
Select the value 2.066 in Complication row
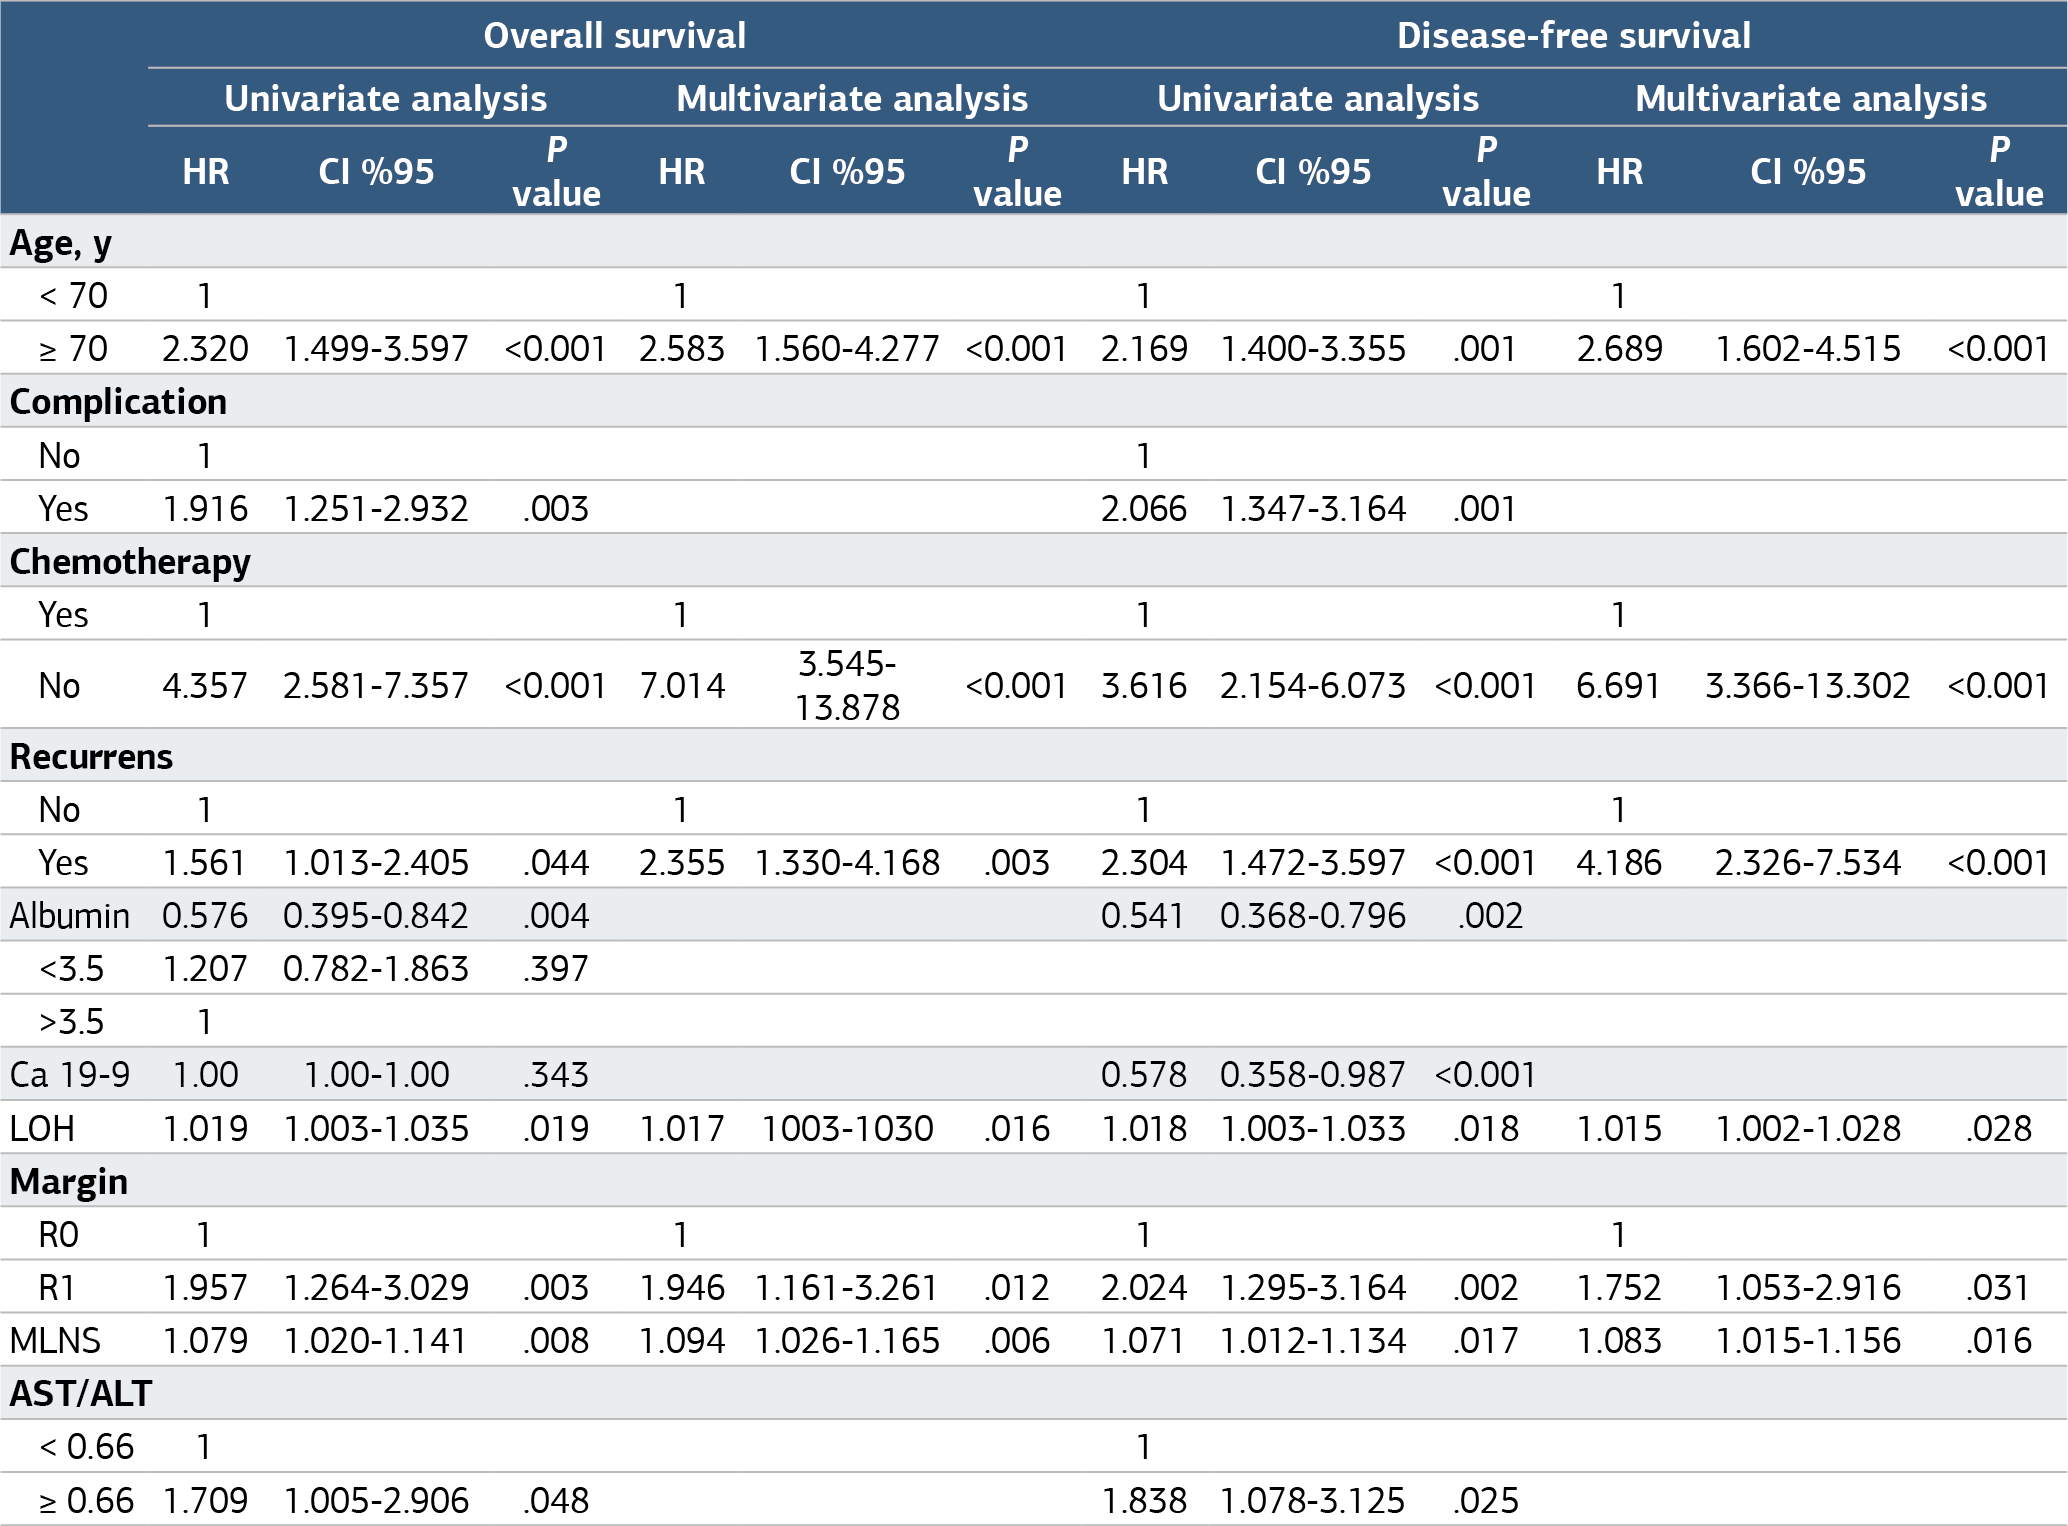click(1144, 509)
